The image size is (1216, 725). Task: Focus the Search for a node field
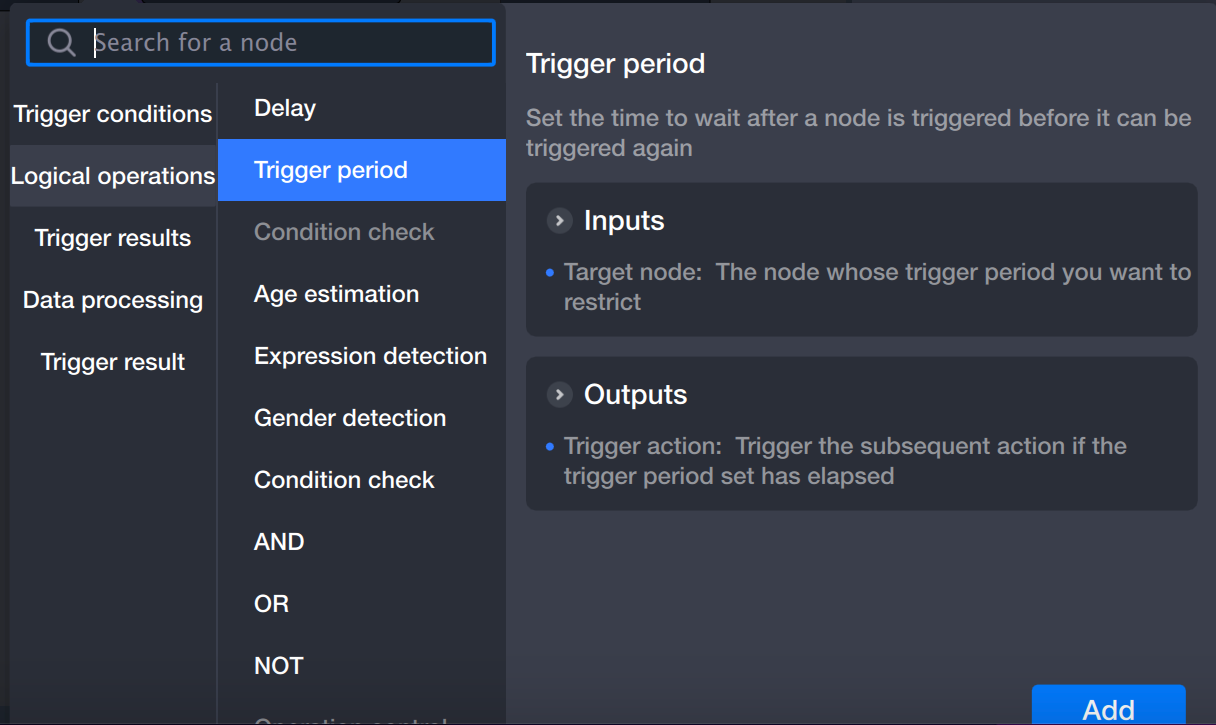click(x=290, y=43)
